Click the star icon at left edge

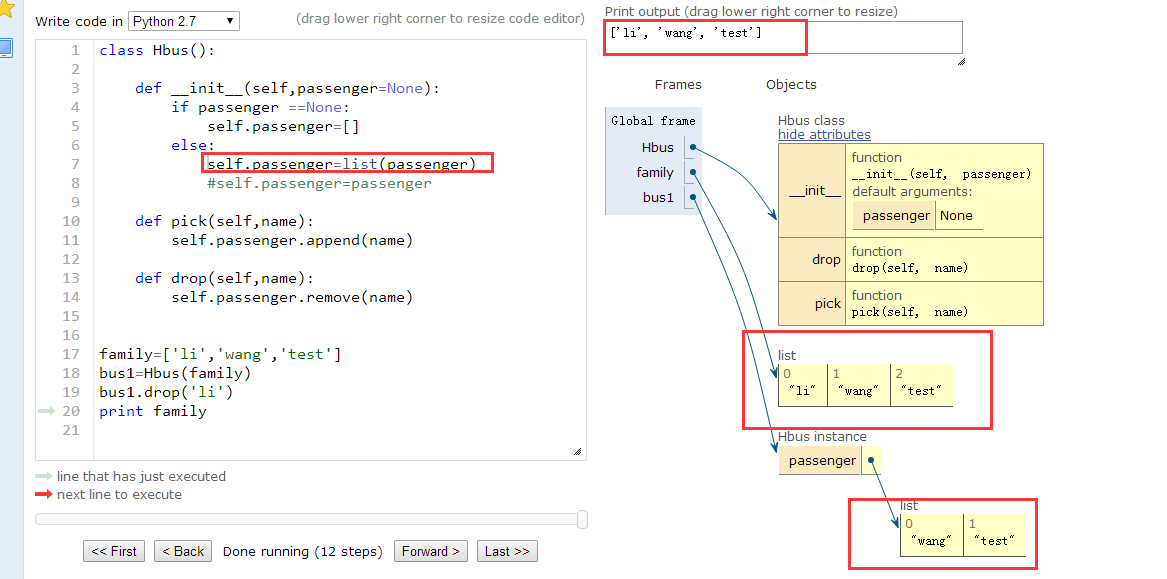point(5,7)
